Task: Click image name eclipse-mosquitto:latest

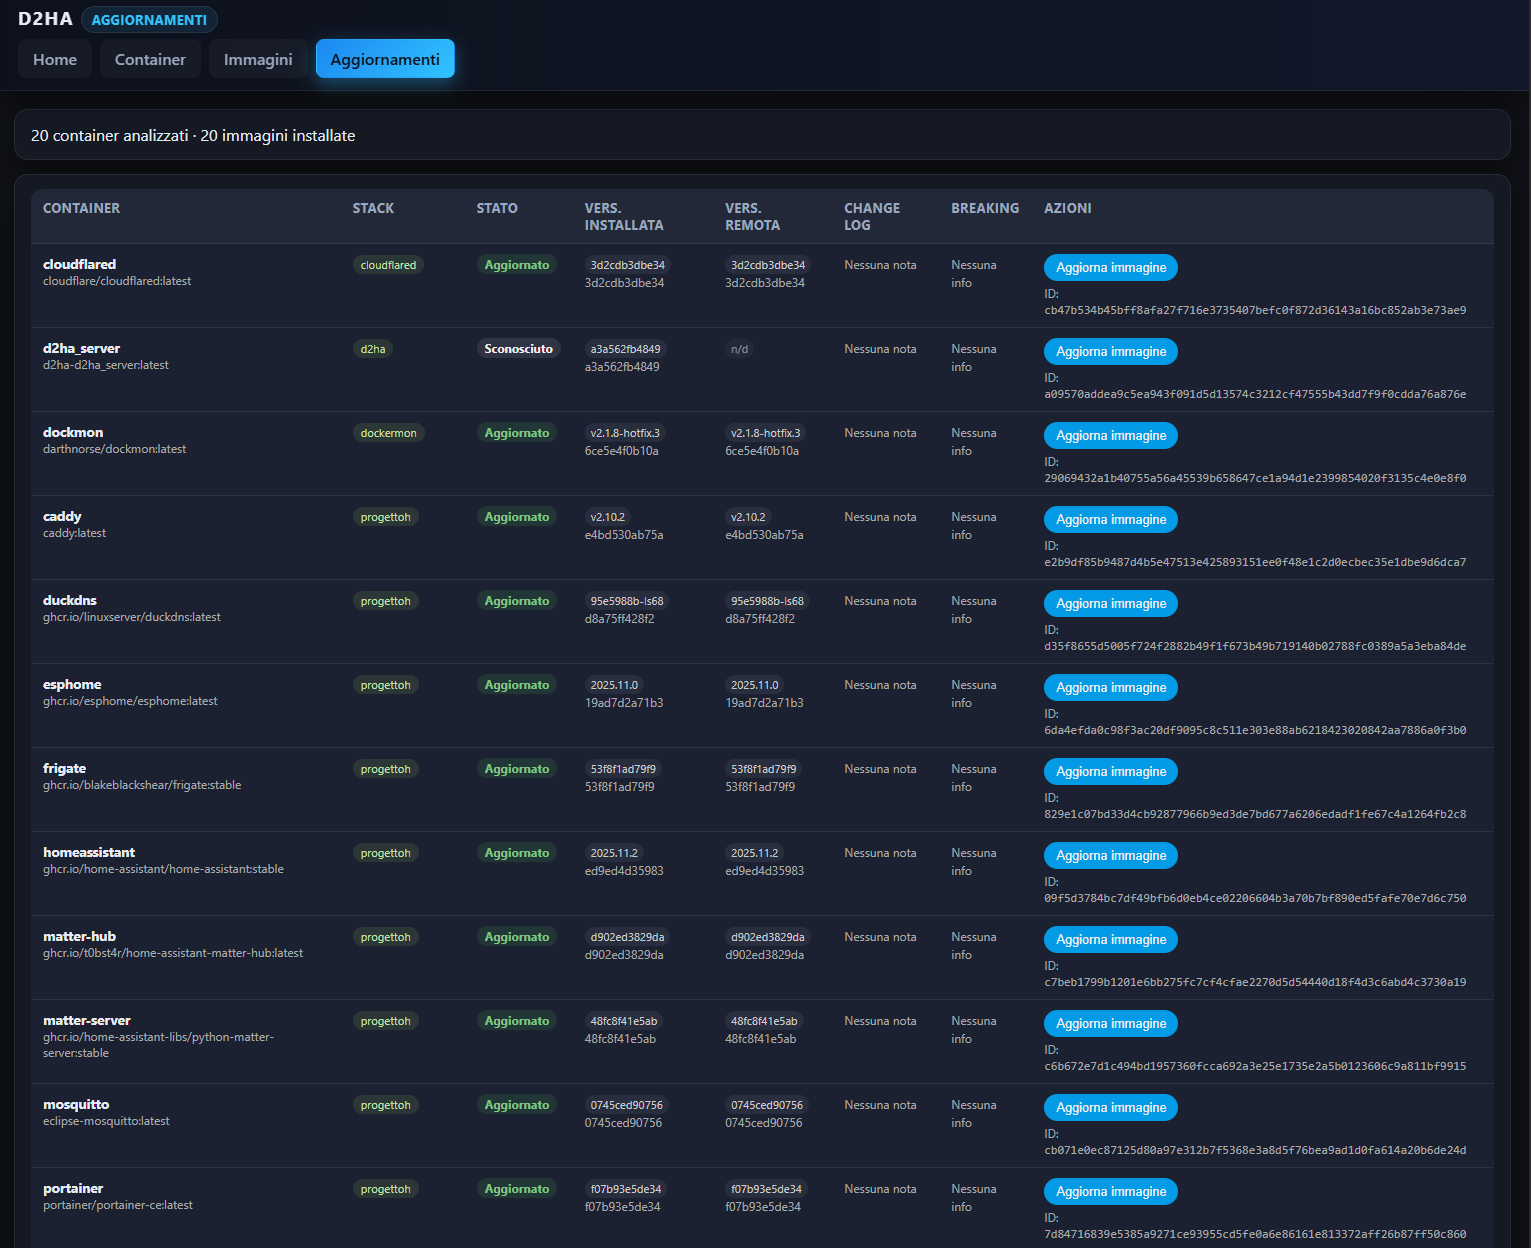Action: point(106,1121)
